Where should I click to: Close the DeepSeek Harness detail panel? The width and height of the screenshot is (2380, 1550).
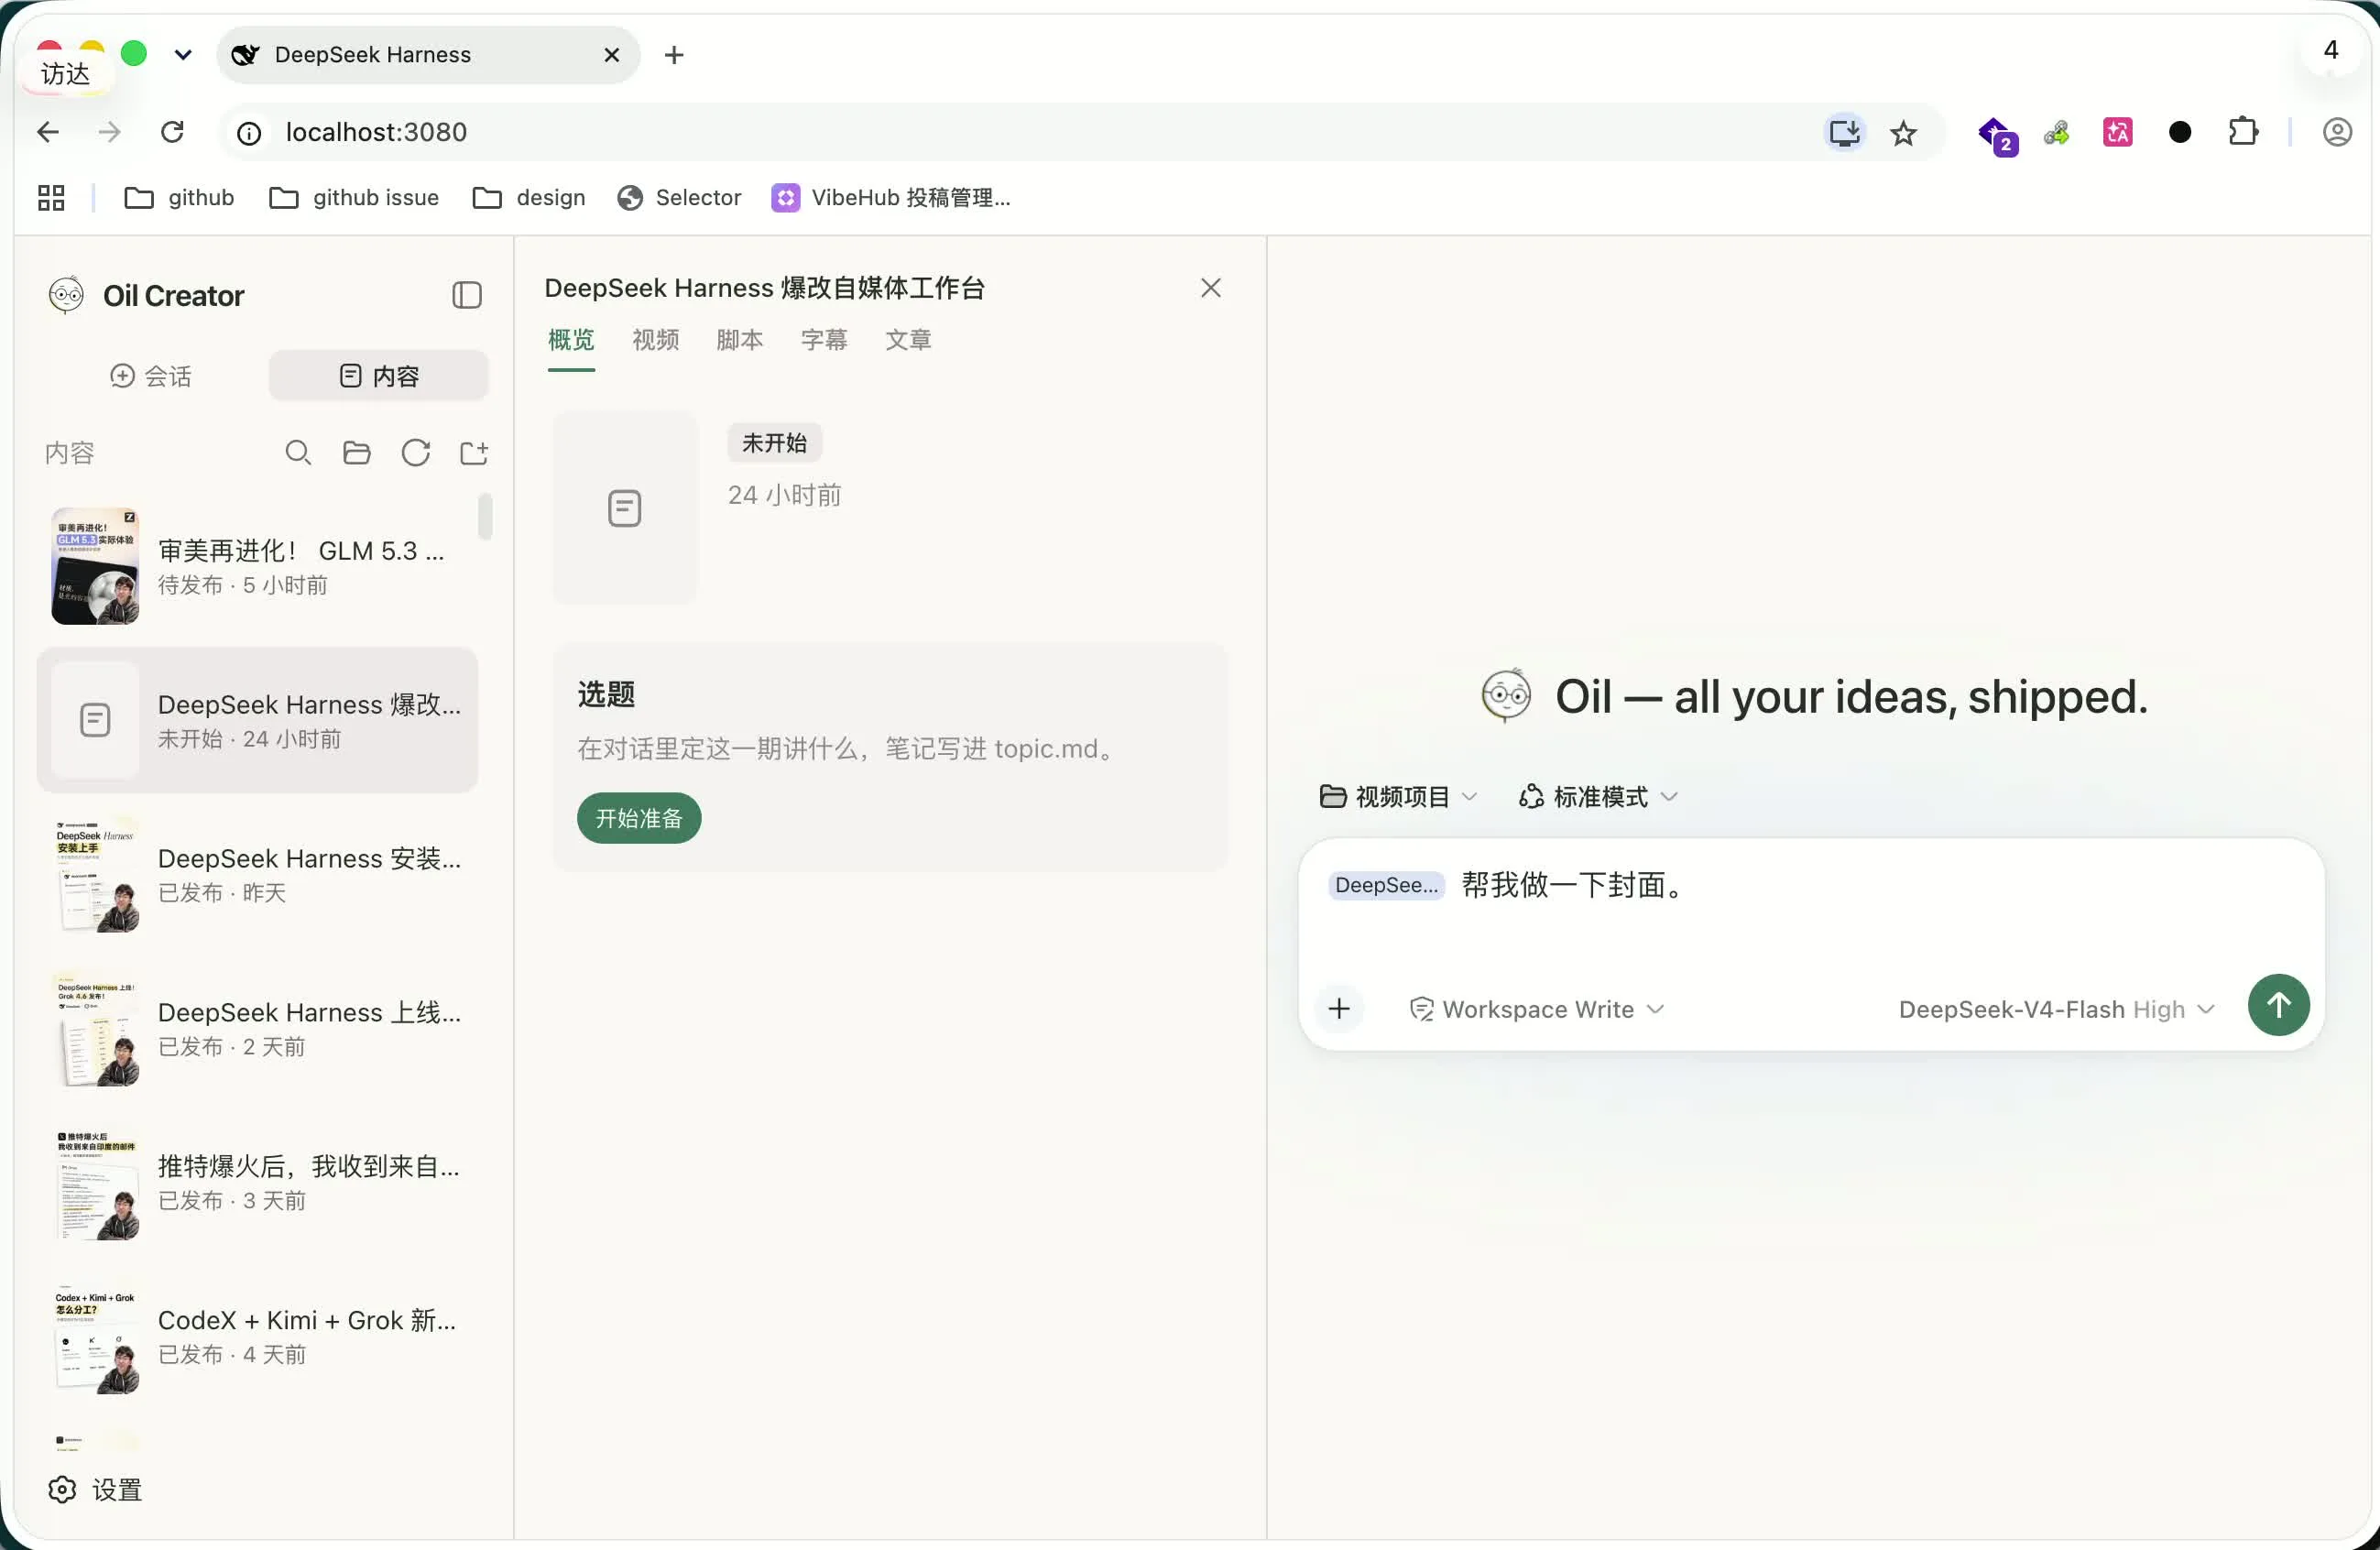[1211, 288]
